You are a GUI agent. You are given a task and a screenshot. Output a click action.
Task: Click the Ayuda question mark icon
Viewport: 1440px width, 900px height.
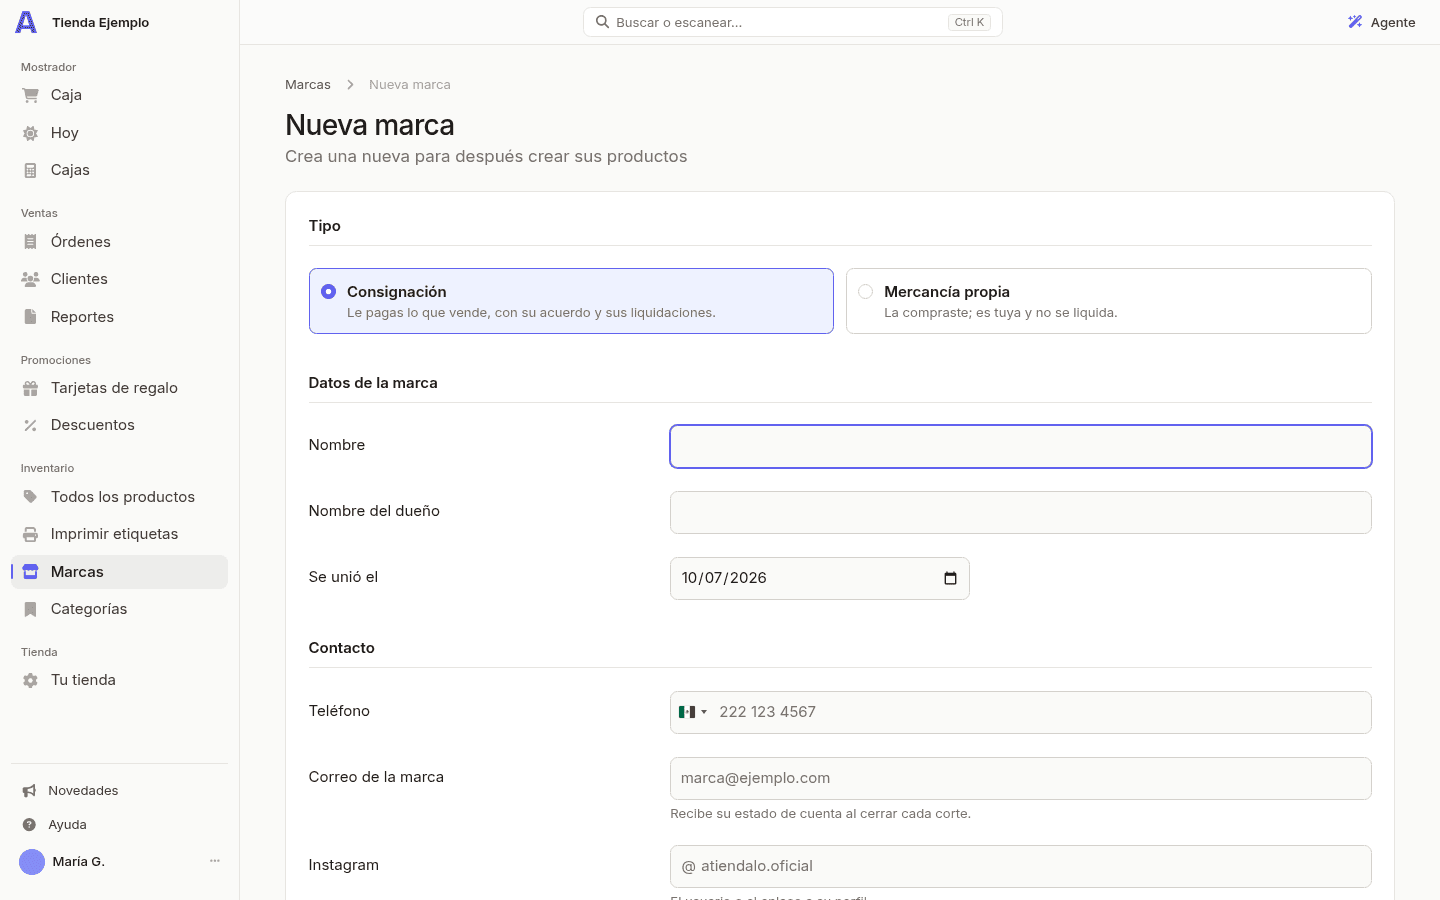(29, 825)
